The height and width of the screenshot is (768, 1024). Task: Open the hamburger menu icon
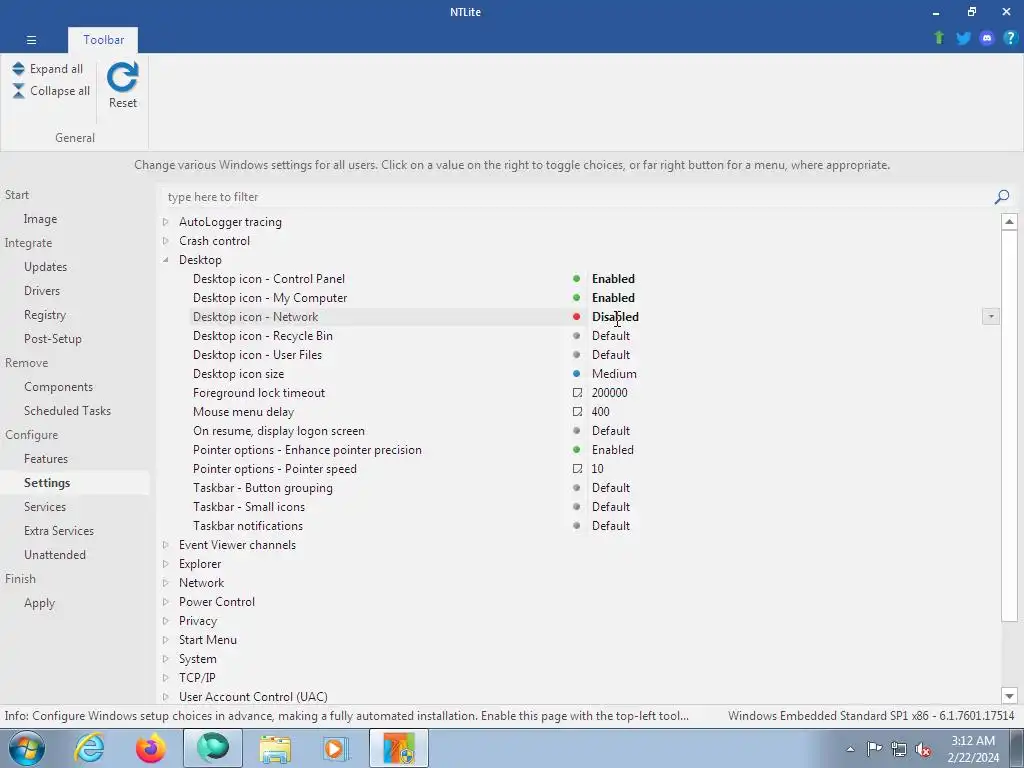tap(31, 40)
